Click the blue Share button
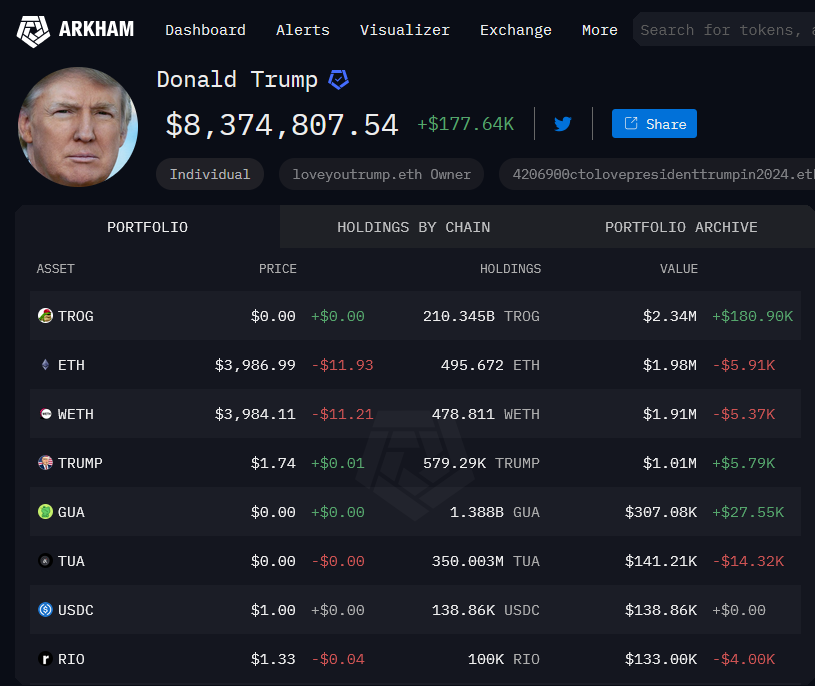Viewport: 815px width, 686px height. click(654, 124)
